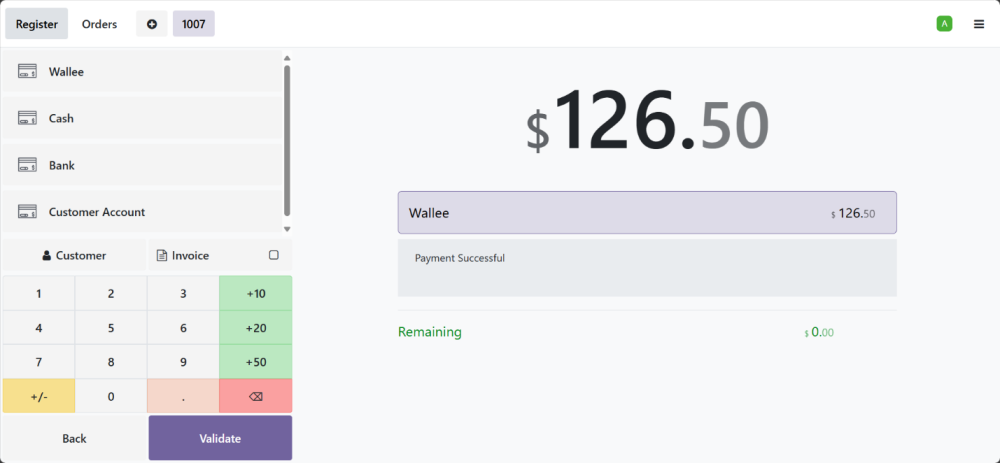
Task: Click the green user avatar icon
Action: [944, 24]
